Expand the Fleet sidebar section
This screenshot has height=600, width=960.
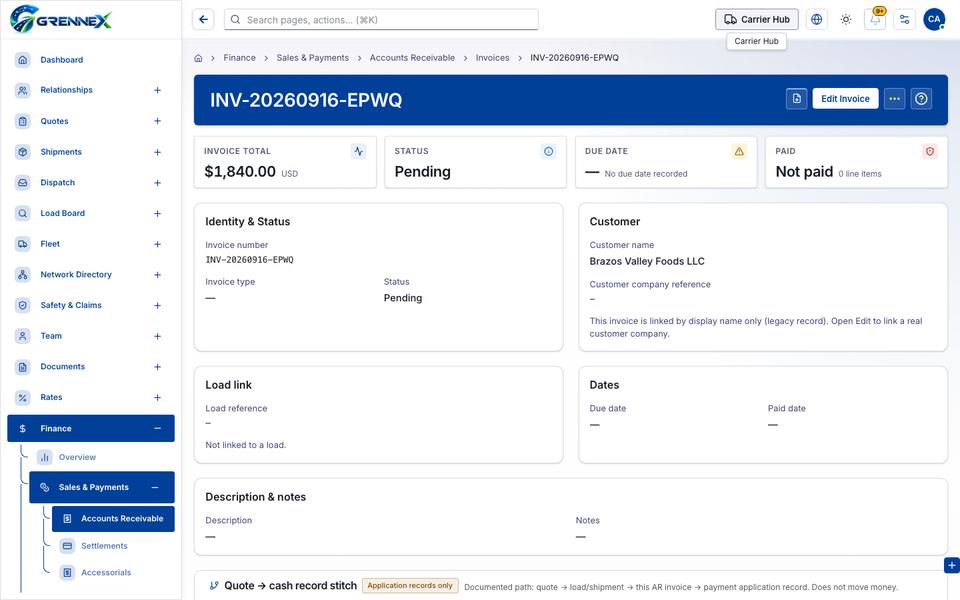157,244
